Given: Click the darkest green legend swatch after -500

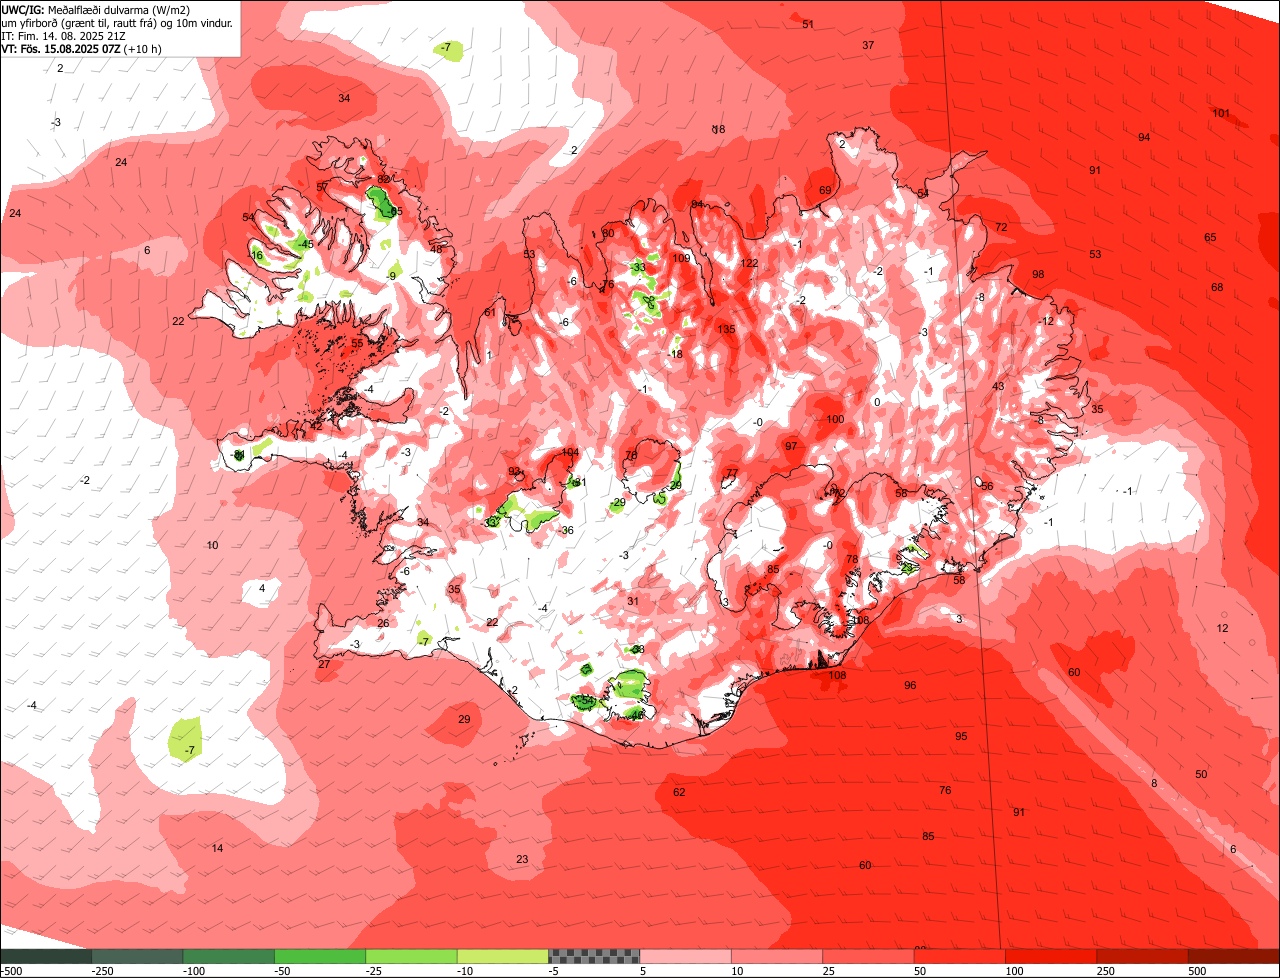Looking at the screenshot, I should tap(45, 956).
